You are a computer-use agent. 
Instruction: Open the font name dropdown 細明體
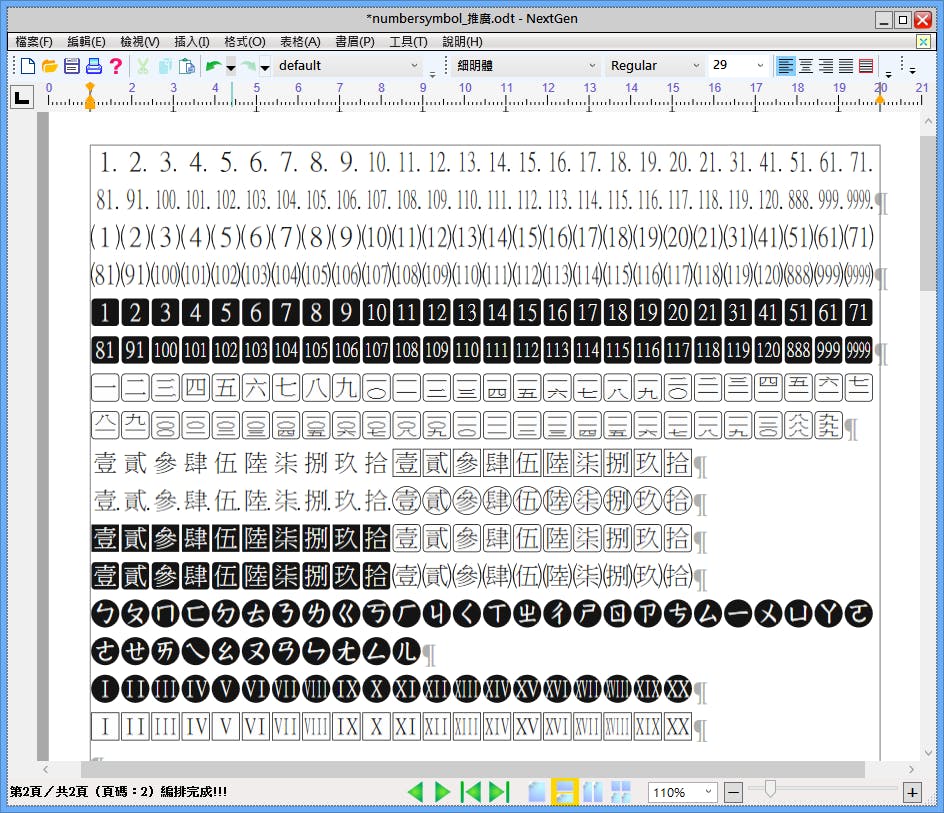[592, 66]
